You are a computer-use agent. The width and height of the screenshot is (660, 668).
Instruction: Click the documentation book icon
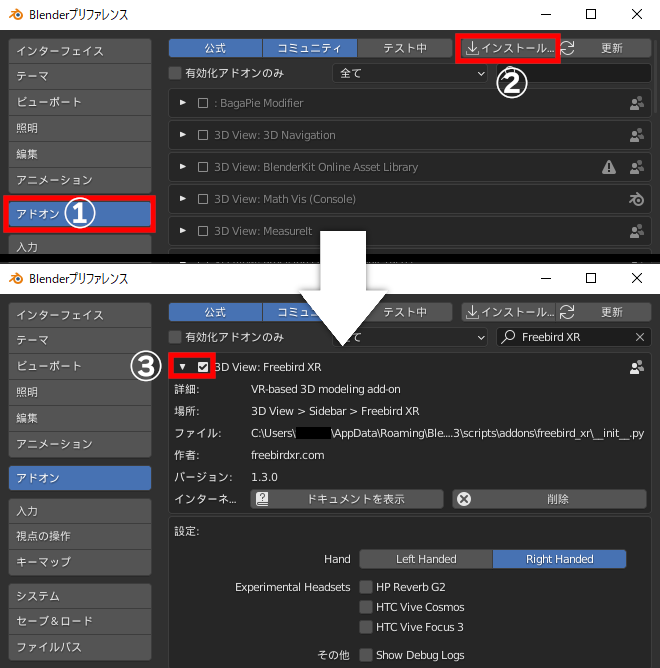pyautogui.click(x=262, y=499)
